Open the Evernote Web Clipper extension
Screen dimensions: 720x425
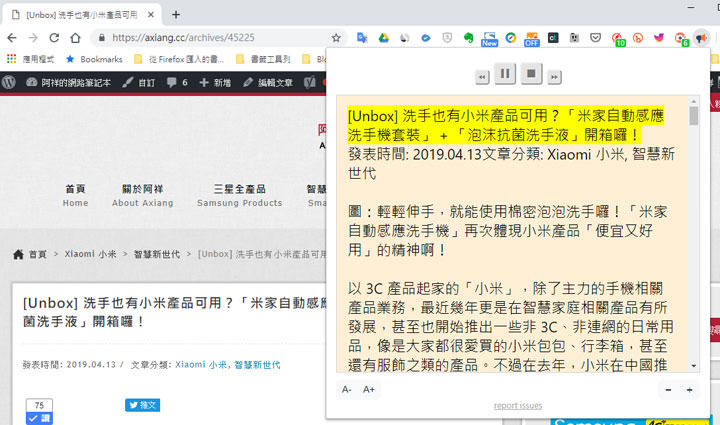(468, 38)
